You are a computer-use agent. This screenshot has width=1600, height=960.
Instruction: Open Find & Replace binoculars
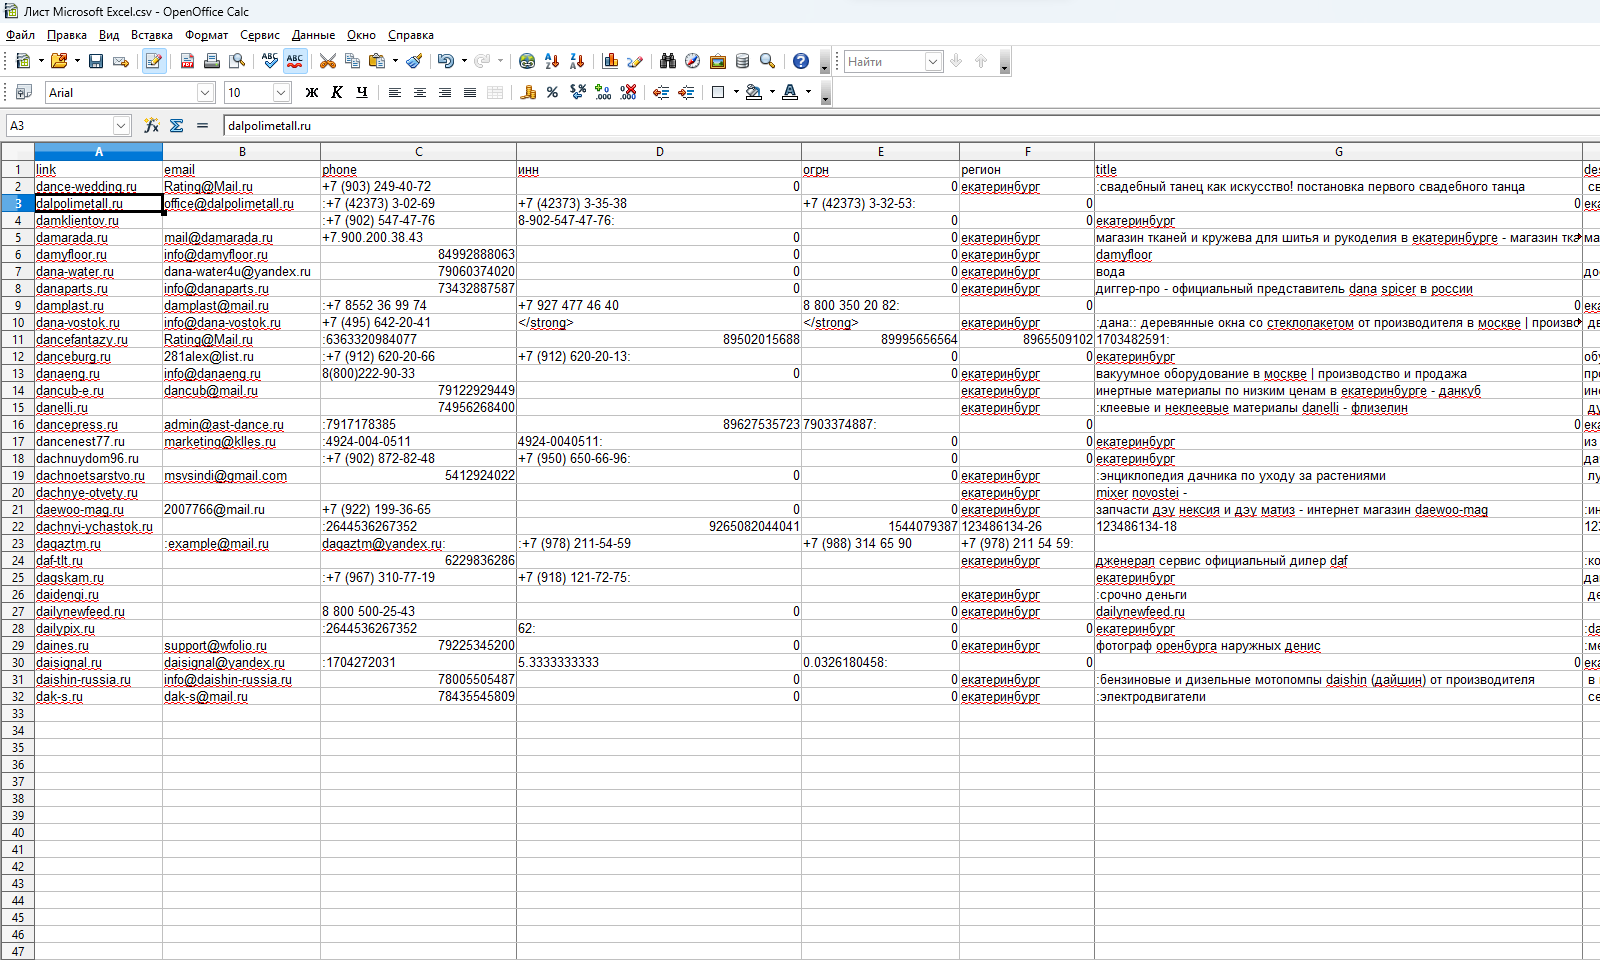pos(668,61)
